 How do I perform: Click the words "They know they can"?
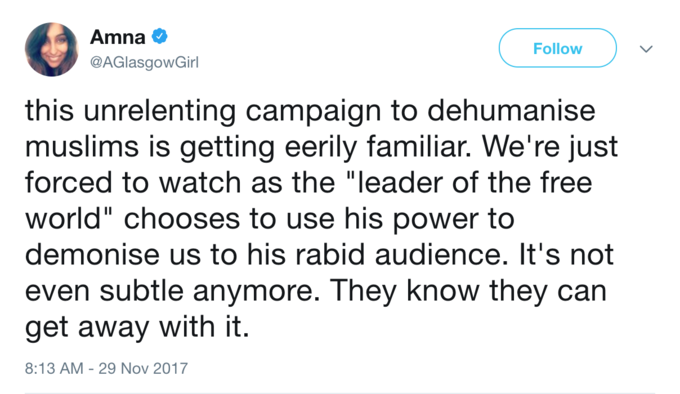coord(469,290)
